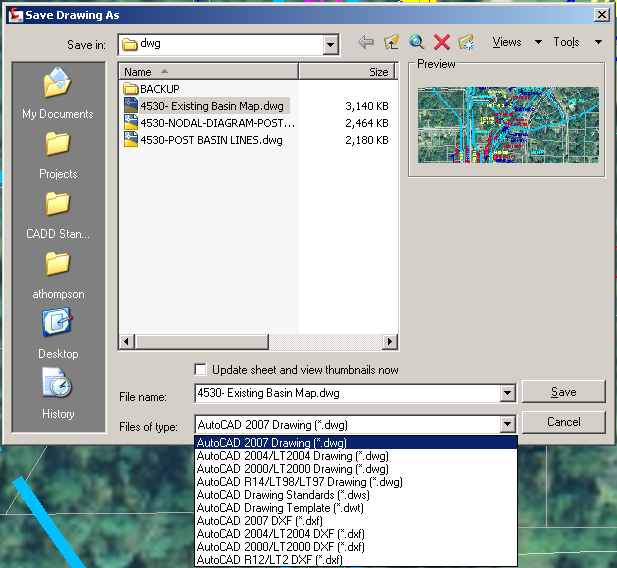Expand the Save in folder dropdown
Image resolution: width=617 pixels, height=568 pixels.
point(331,45)
